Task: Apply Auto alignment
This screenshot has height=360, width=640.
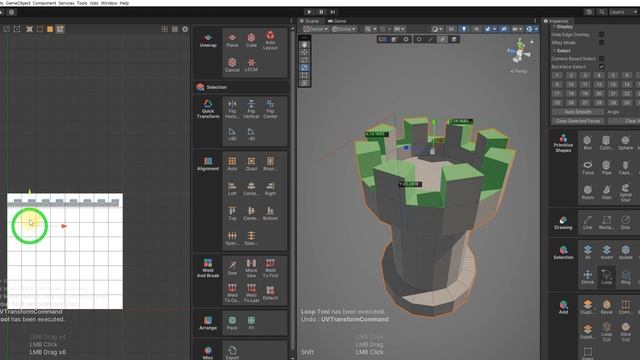Action: tap(232, 164)
